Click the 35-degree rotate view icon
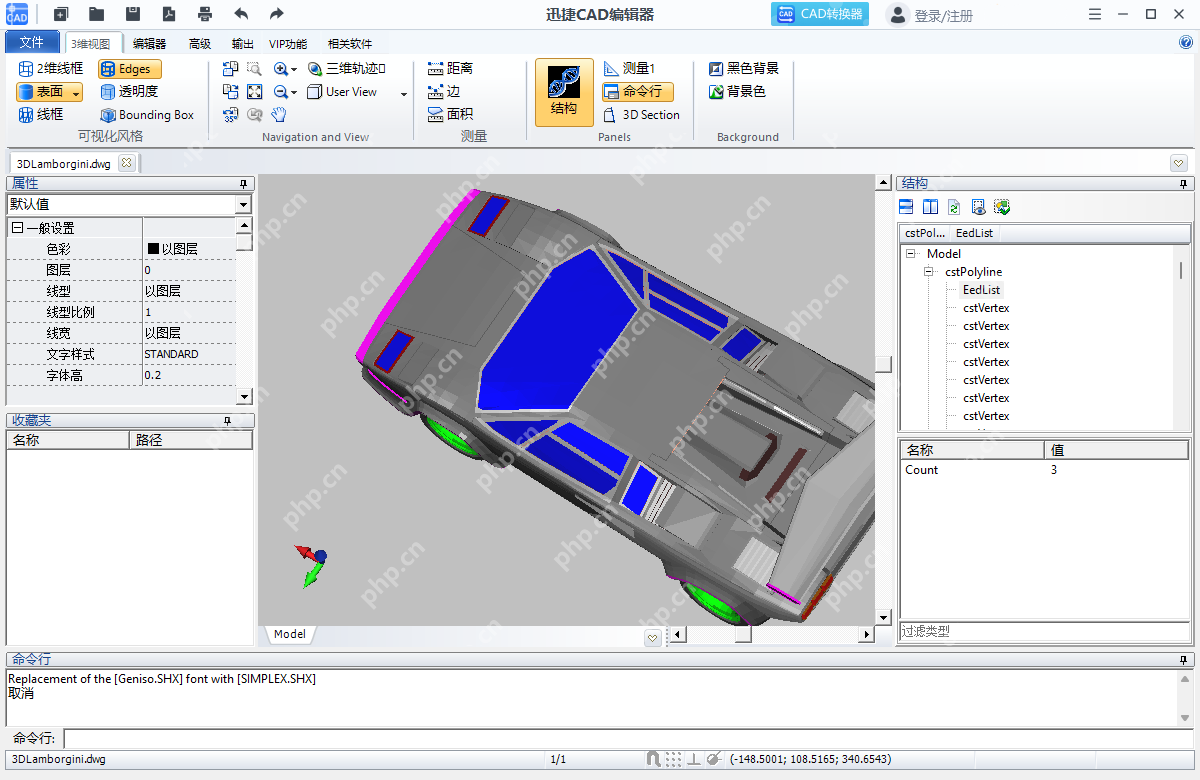The image size is (1200, 780). tap(231, 115)
